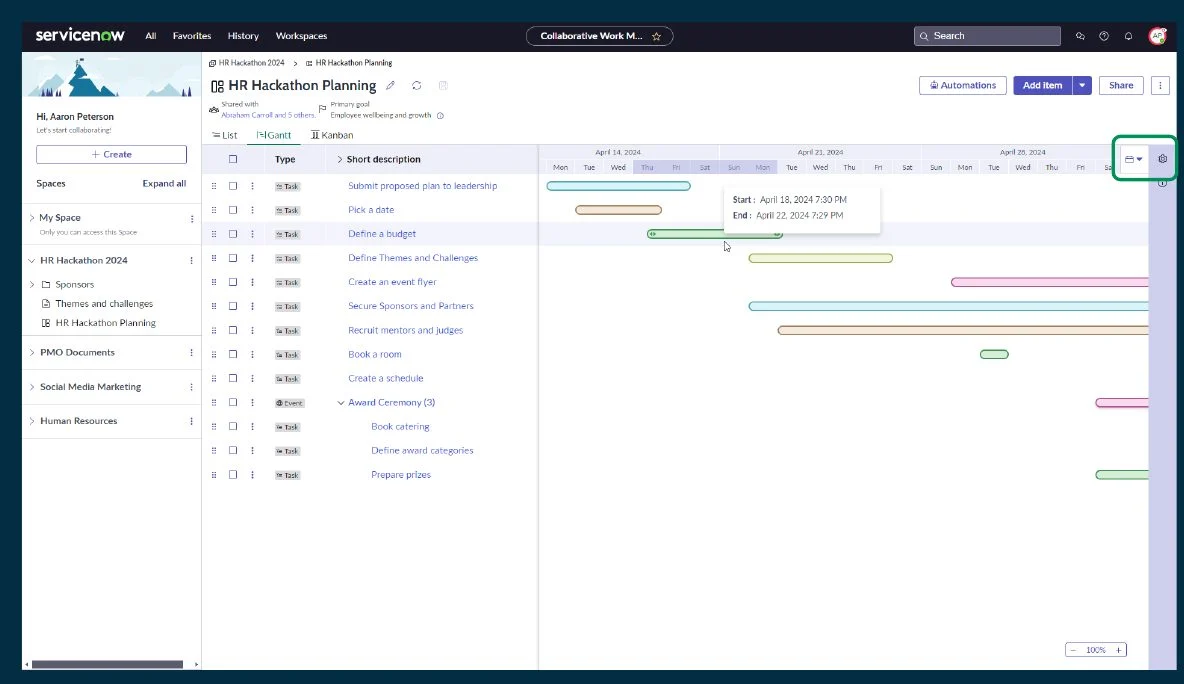Open Gantt settings gear icon

[1163, 159]
